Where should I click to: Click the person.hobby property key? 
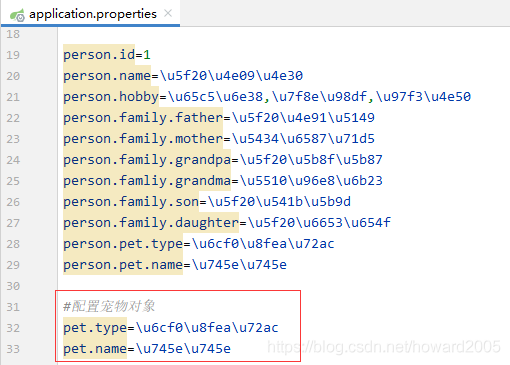pyautogui.click(x=111, y=97)
